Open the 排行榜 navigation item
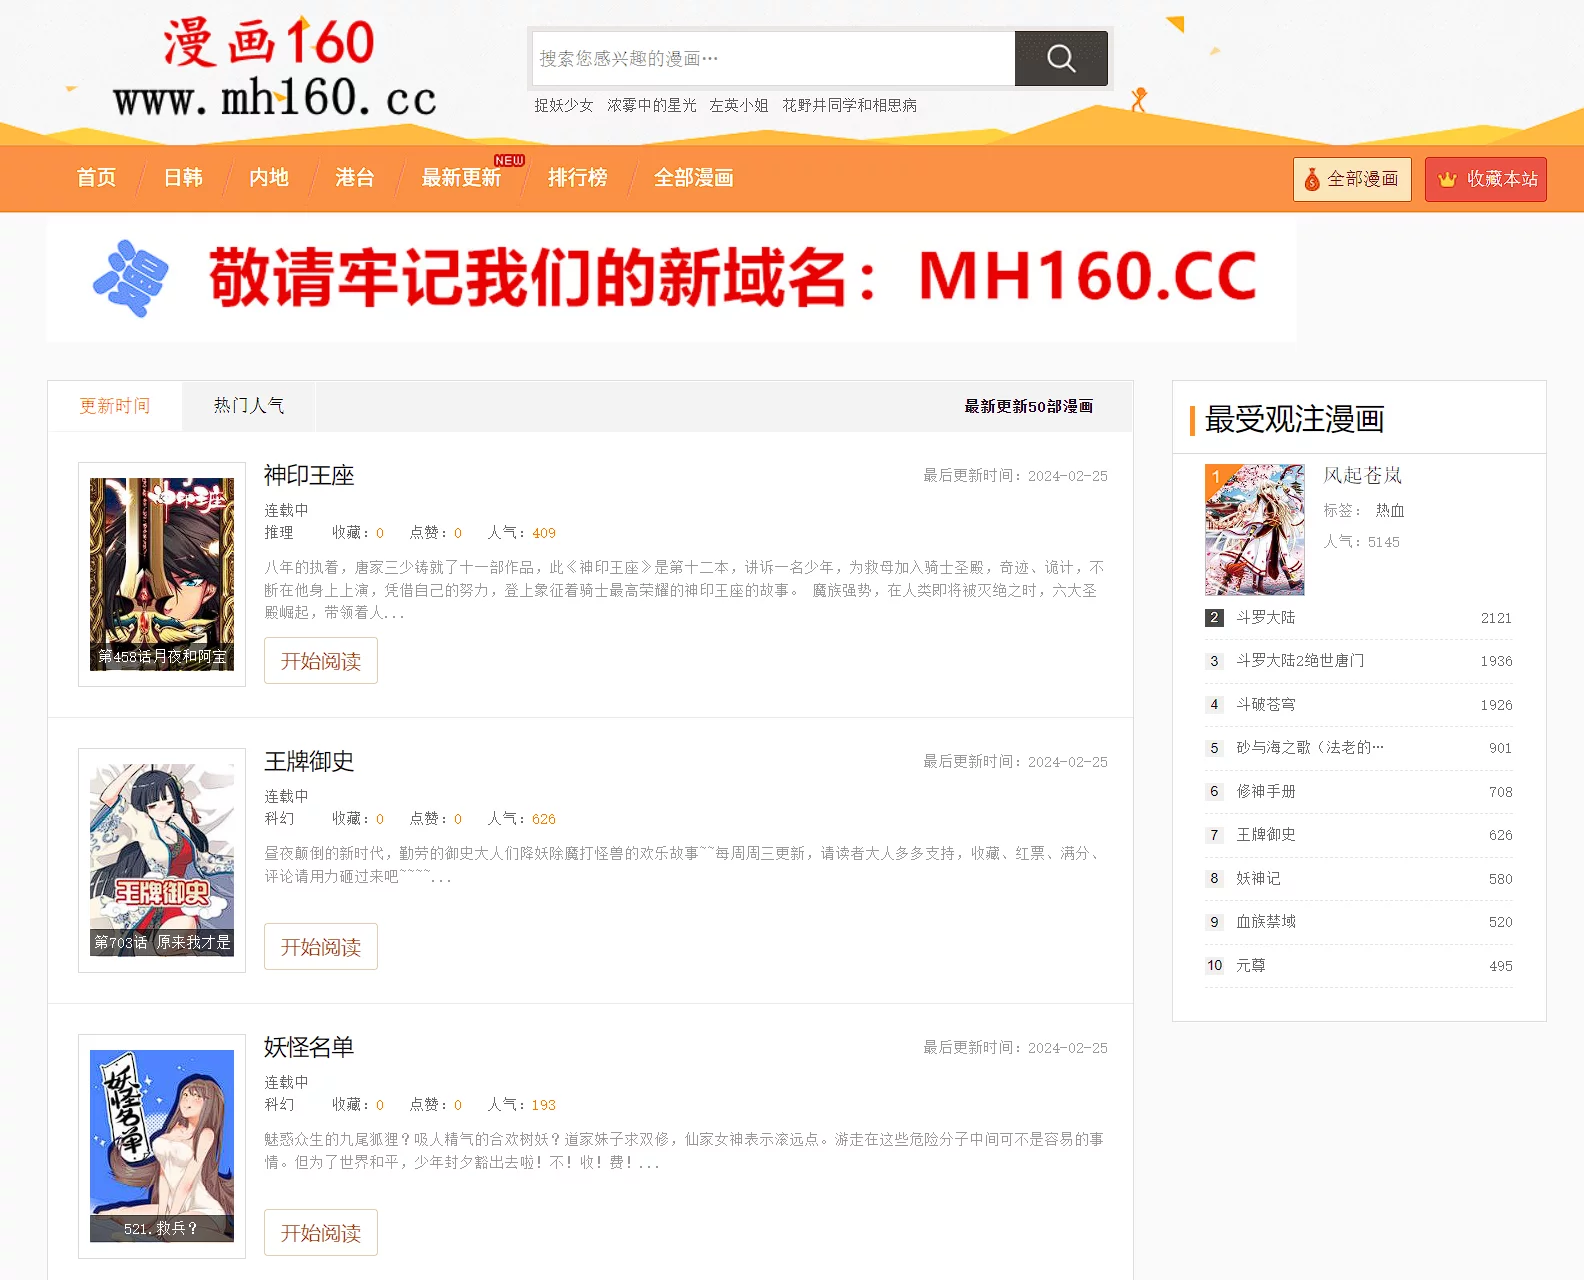Viewport: 1584px width, 1280px height. pos(577,178)
